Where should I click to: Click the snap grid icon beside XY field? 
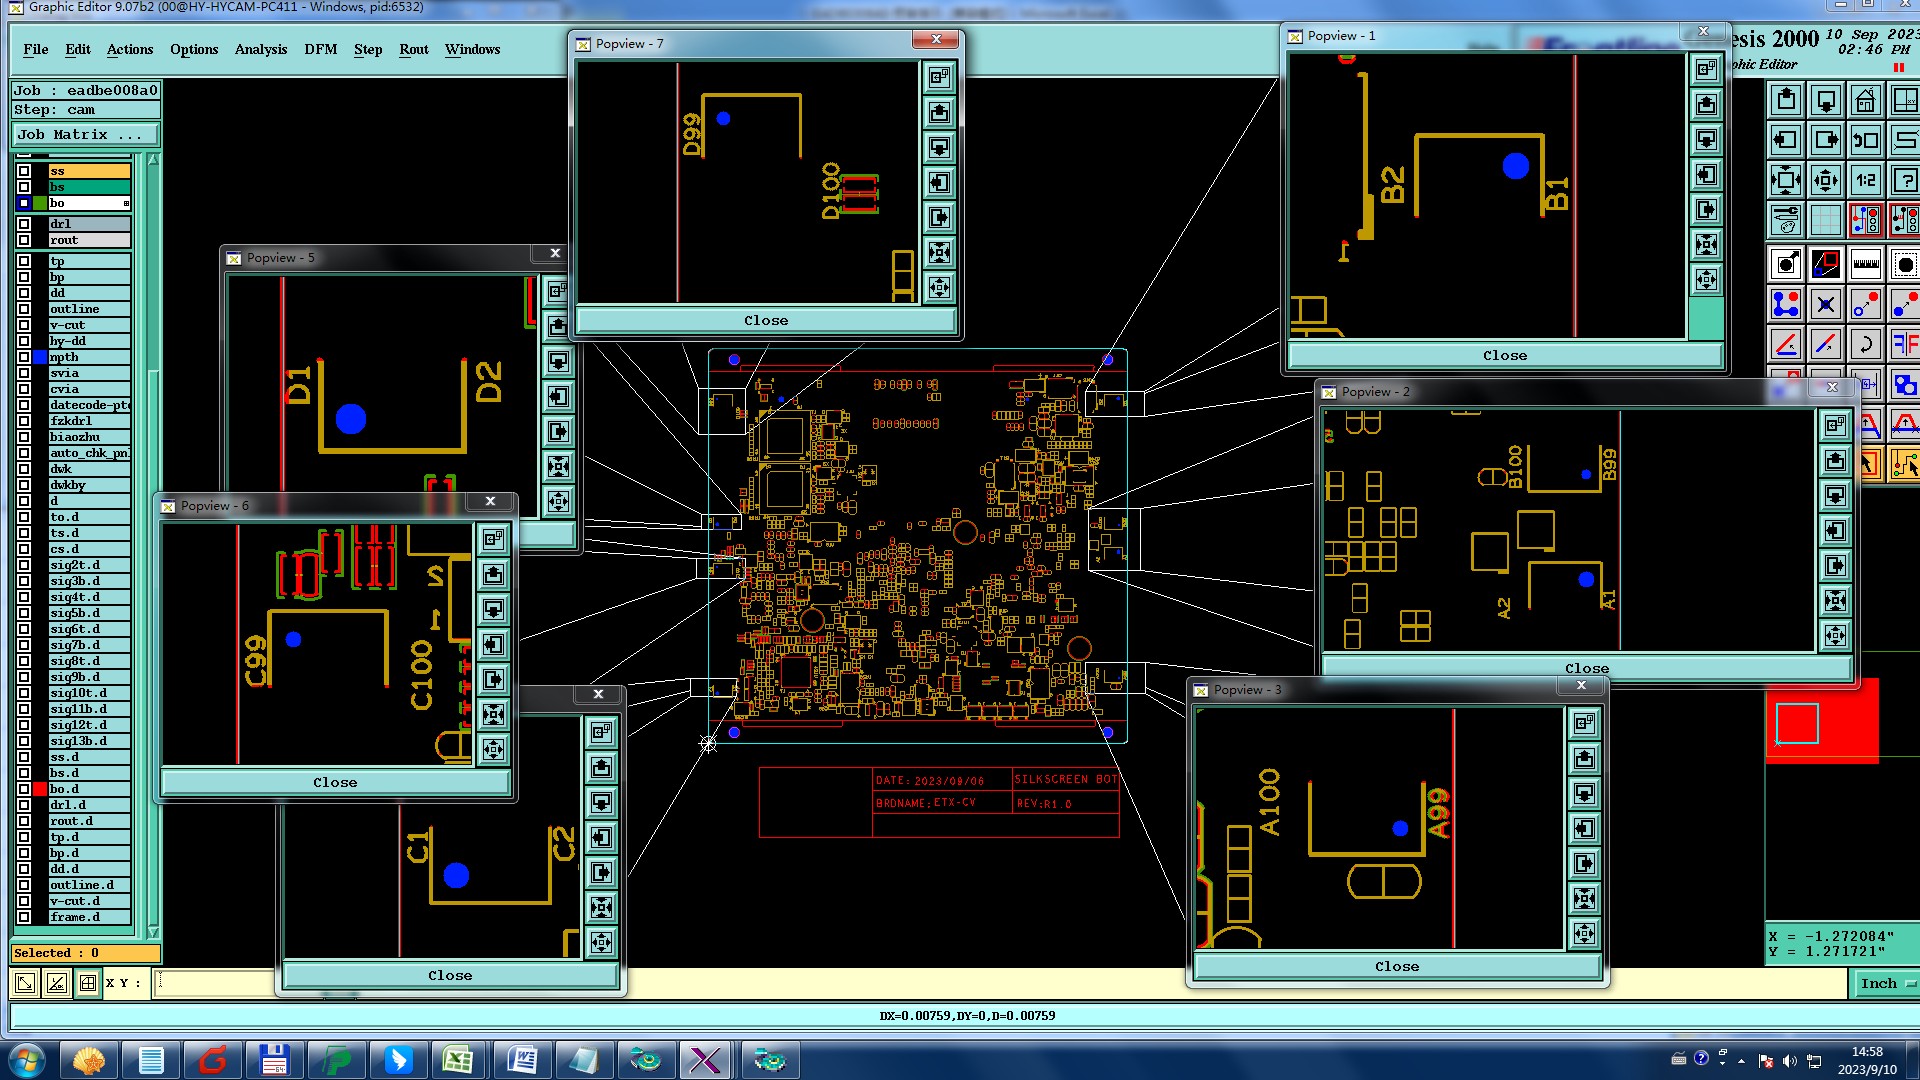(x=88, y=983)
